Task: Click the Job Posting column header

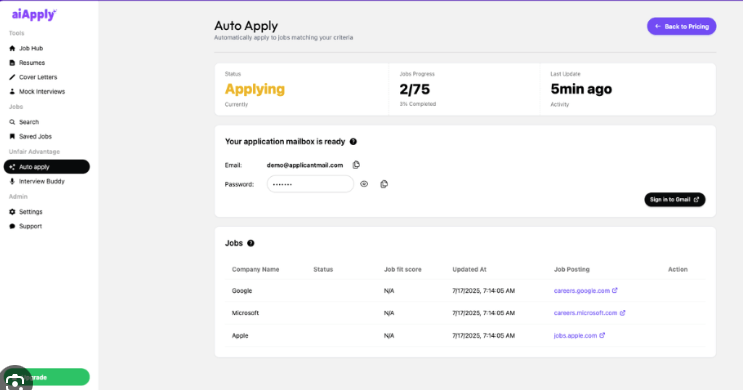Action: pos(571,269)
